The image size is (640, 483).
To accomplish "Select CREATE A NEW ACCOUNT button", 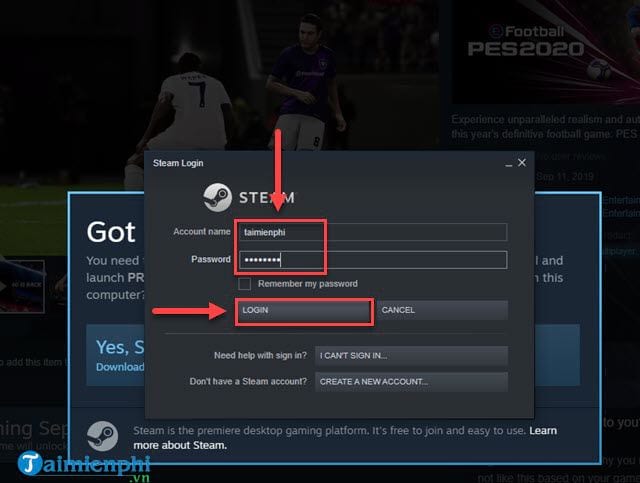I will pyautogui.click(x=411, y=382).
